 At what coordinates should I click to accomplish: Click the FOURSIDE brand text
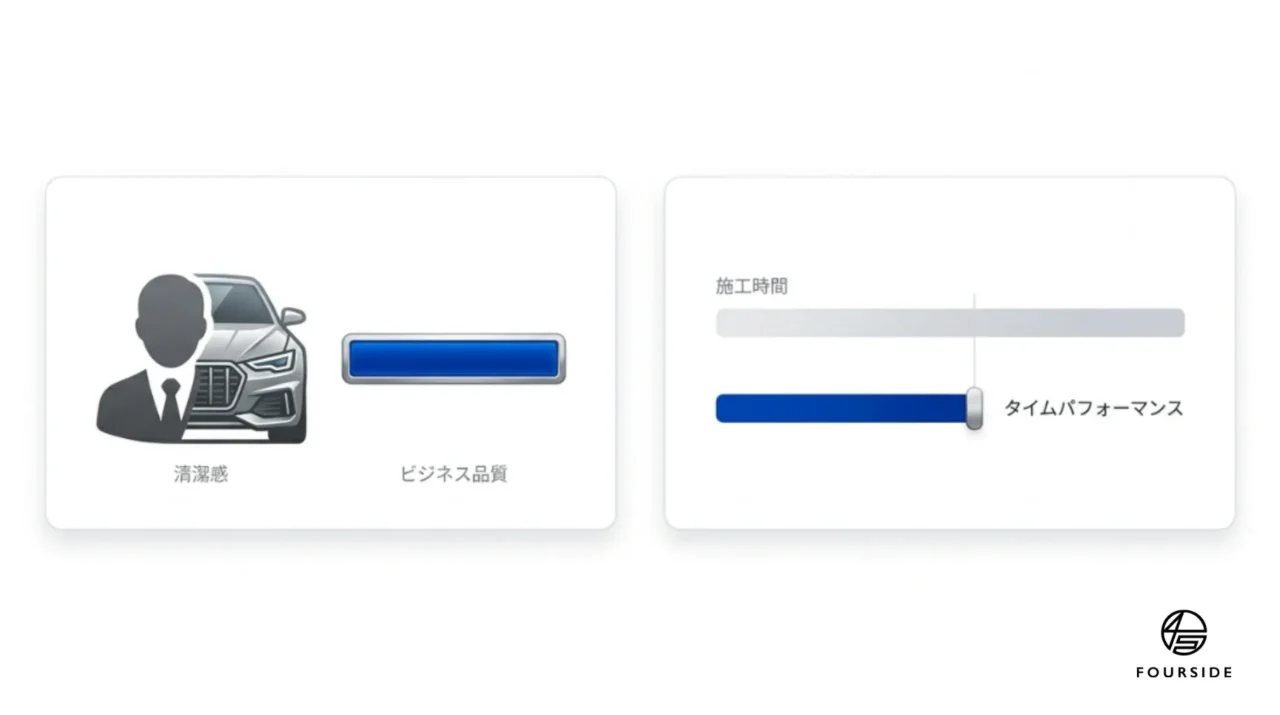tap(1184, 673)
